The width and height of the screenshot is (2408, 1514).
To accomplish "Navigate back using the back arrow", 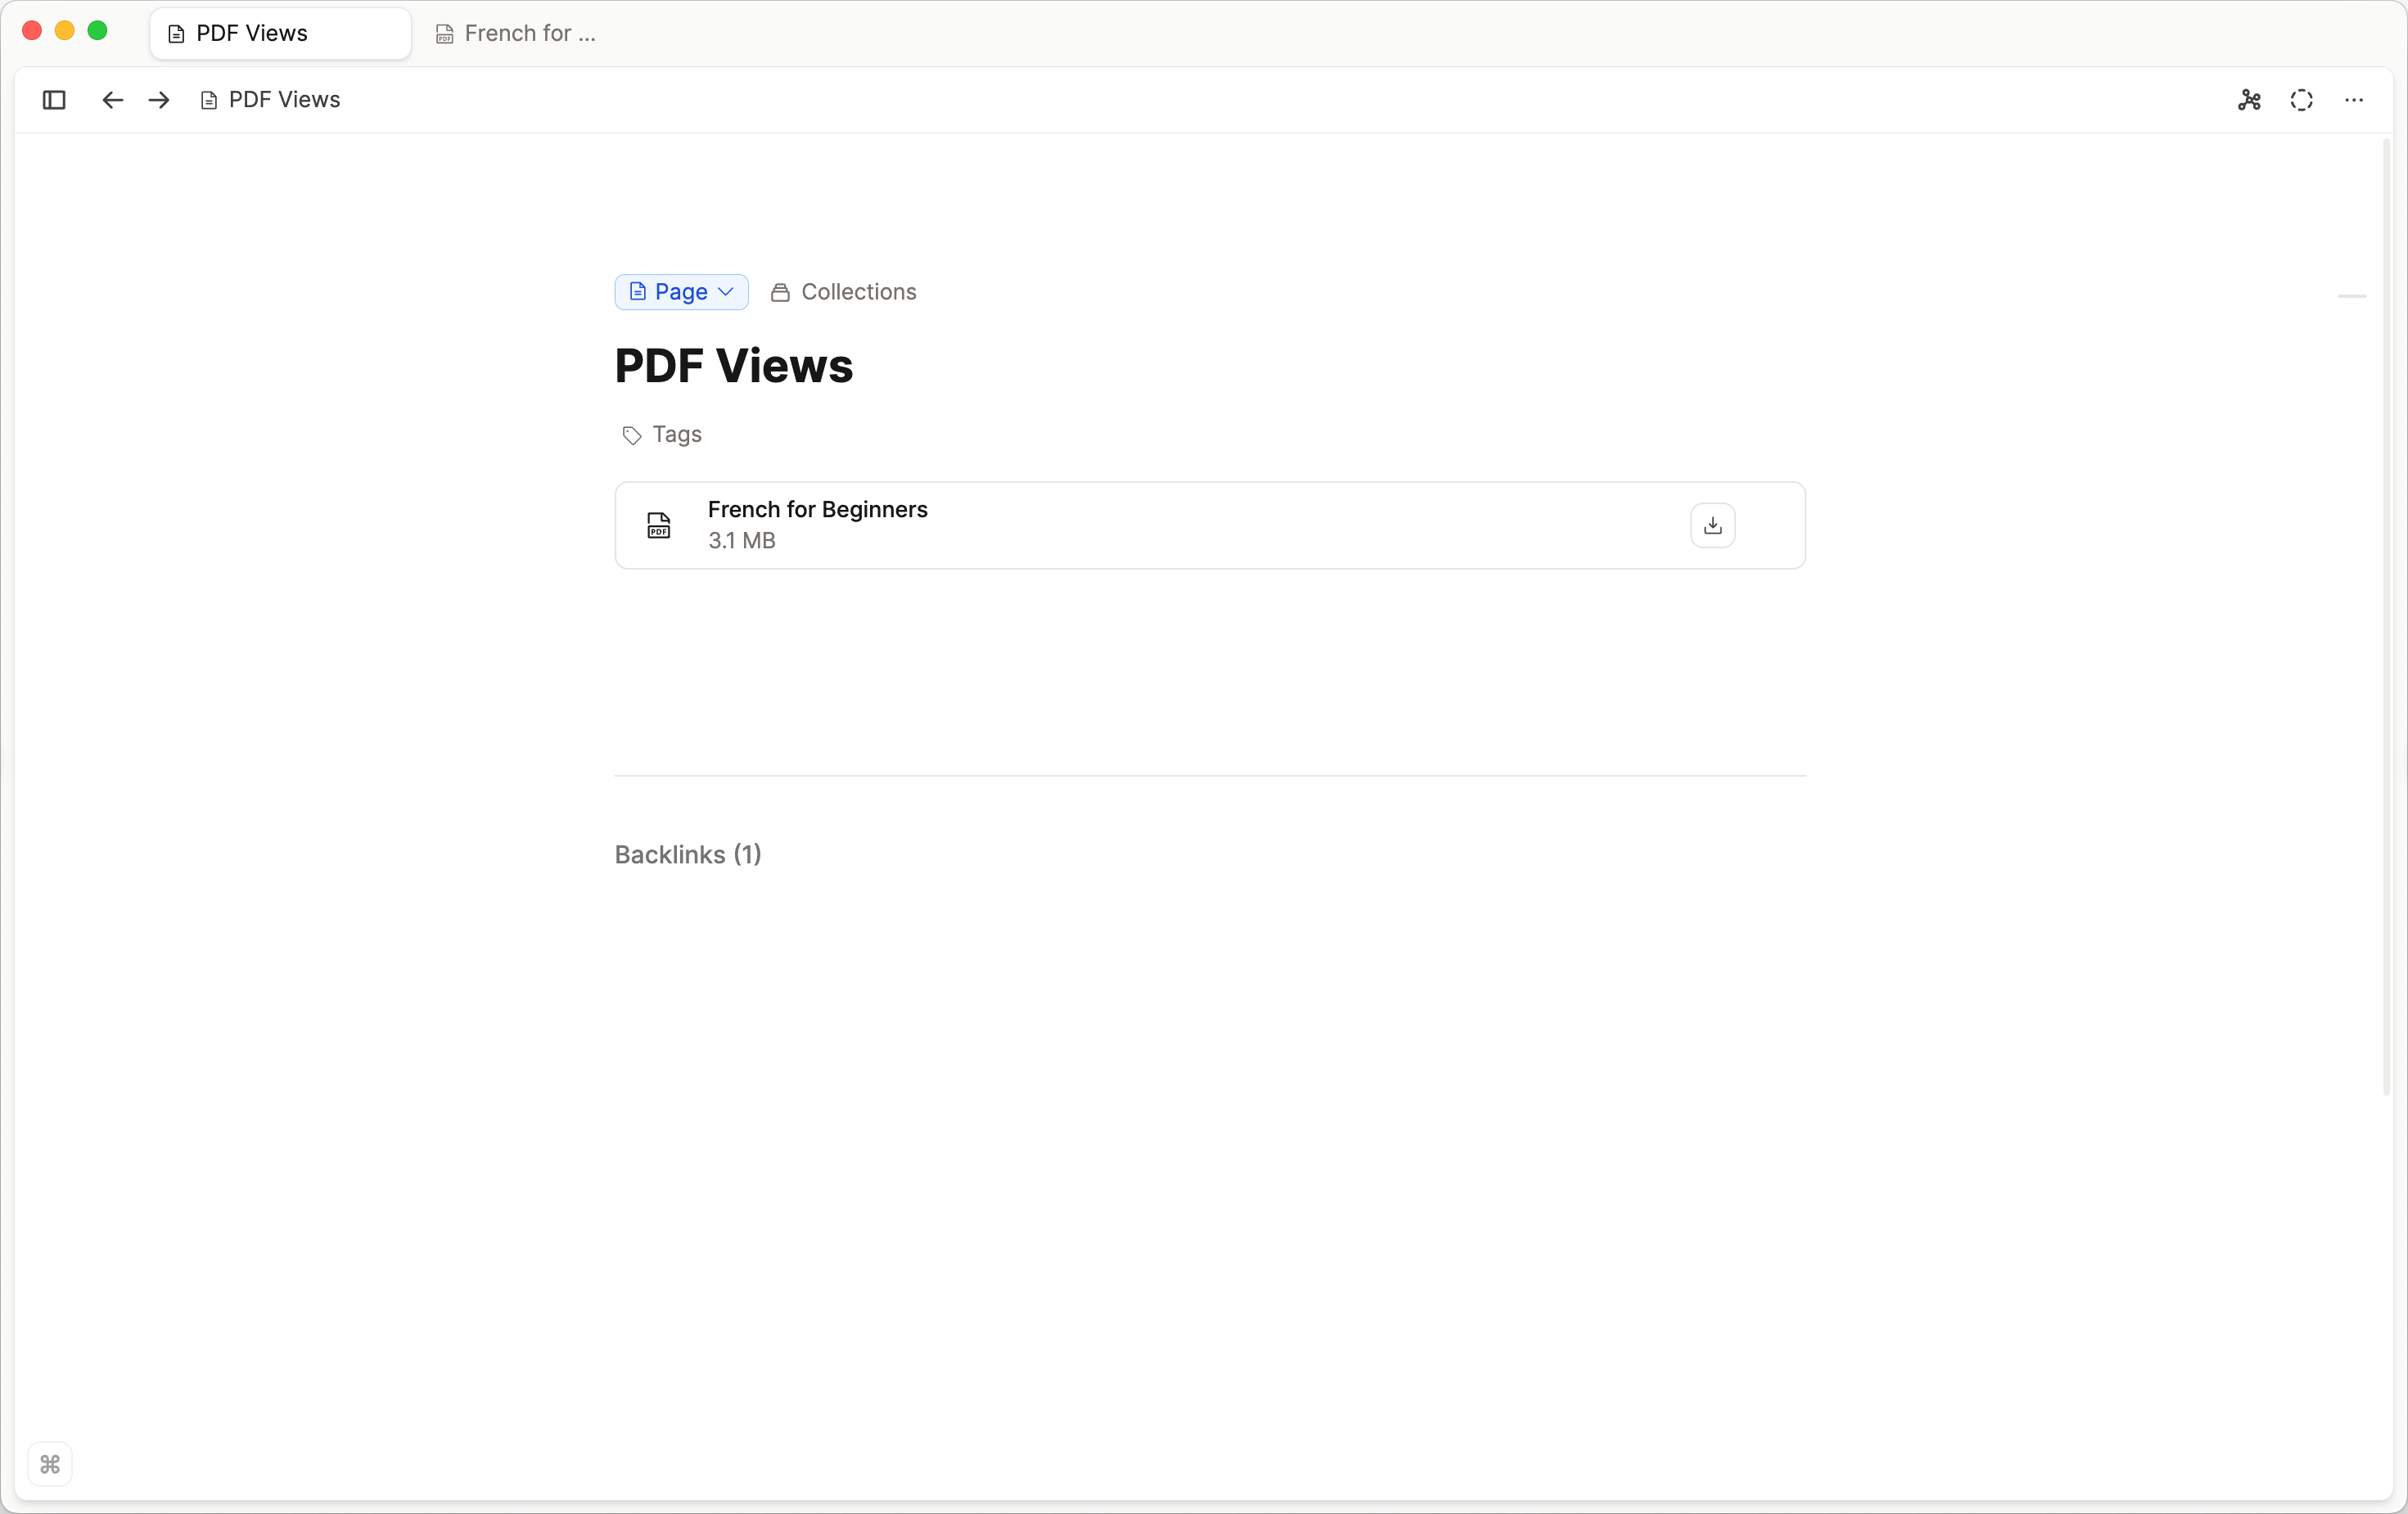I will (x=111, y=100).
